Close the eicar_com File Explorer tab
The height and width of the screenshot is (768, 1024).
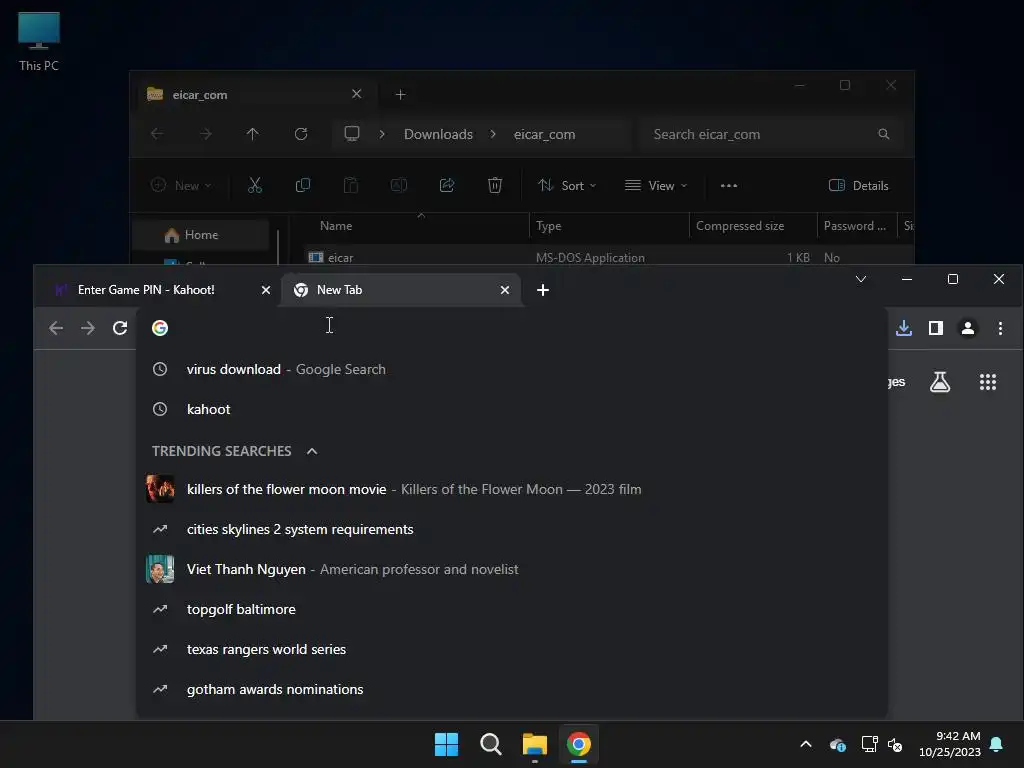(357, 94)
